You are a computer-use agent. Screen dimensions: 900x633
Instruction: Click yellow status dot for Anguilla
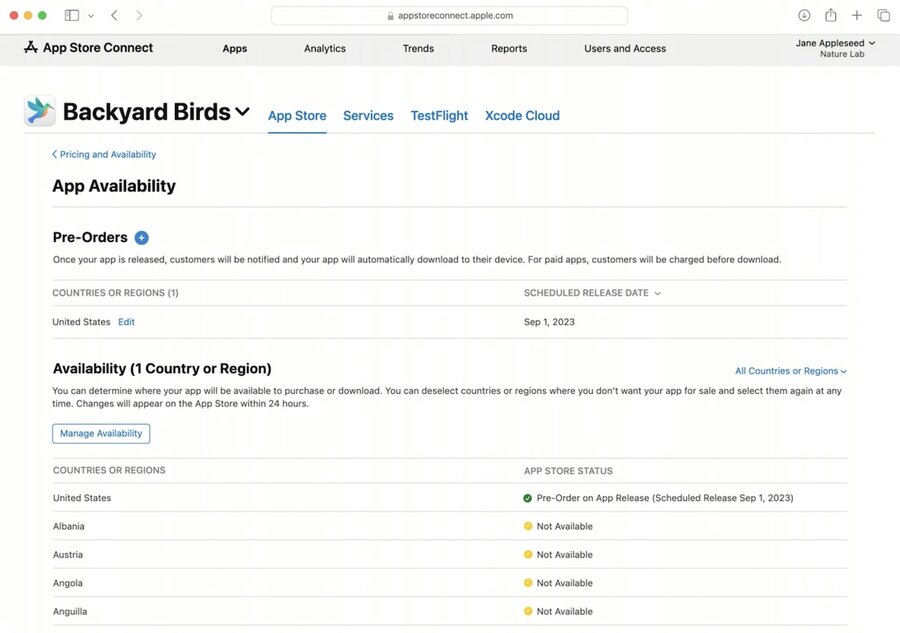tap(528, 611)
